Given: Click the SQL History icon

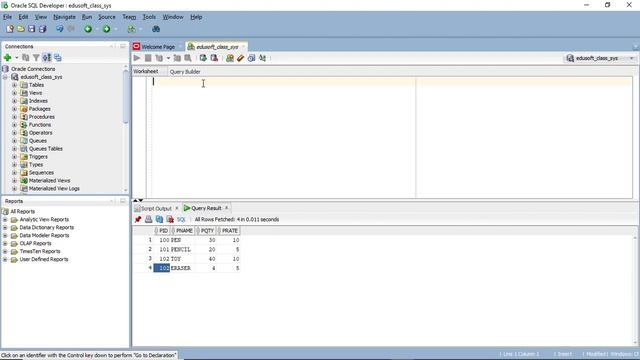Looking at the screenshot, I should pyautogui.click(x=251, y=58).
